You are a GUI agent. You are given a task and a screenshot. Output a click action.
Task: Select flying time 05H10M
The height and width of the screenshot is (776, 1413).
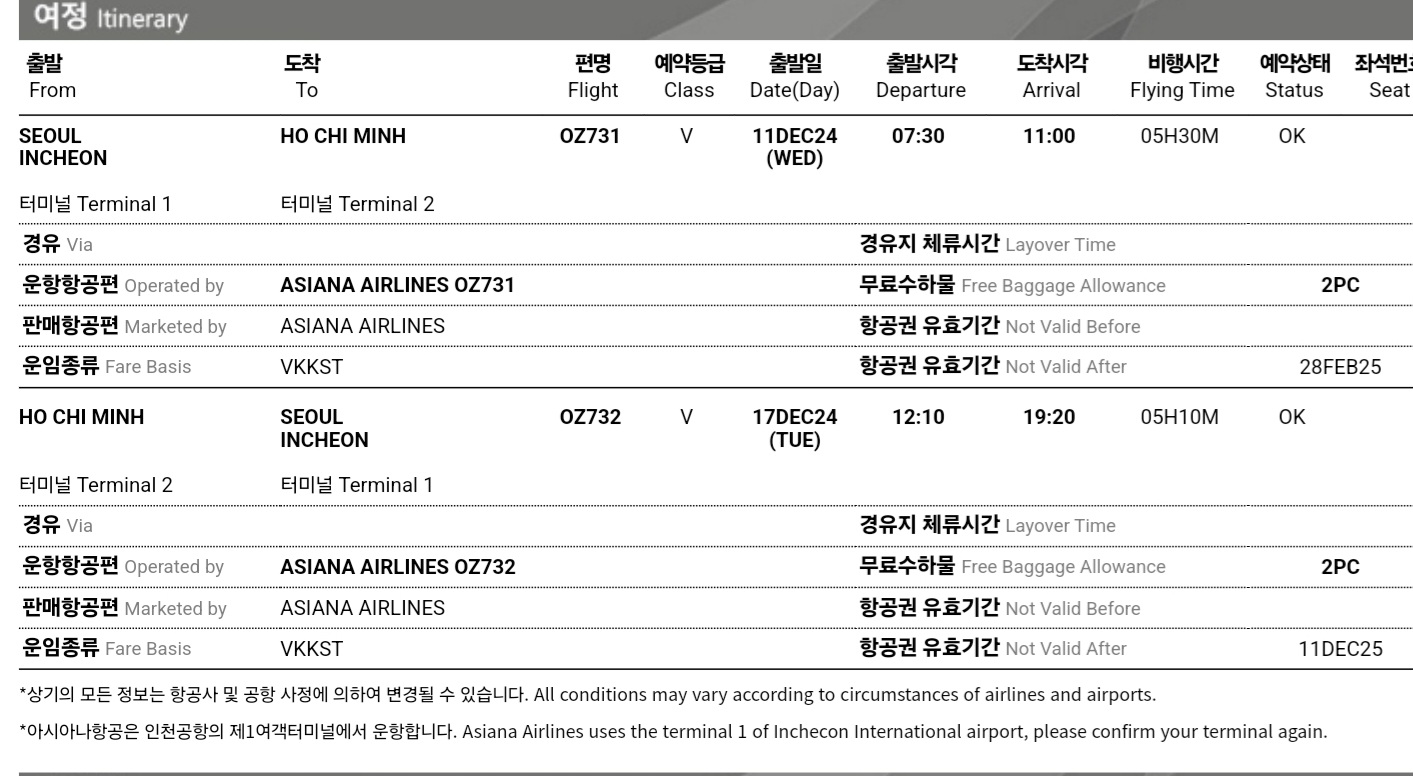point(1179,418)
